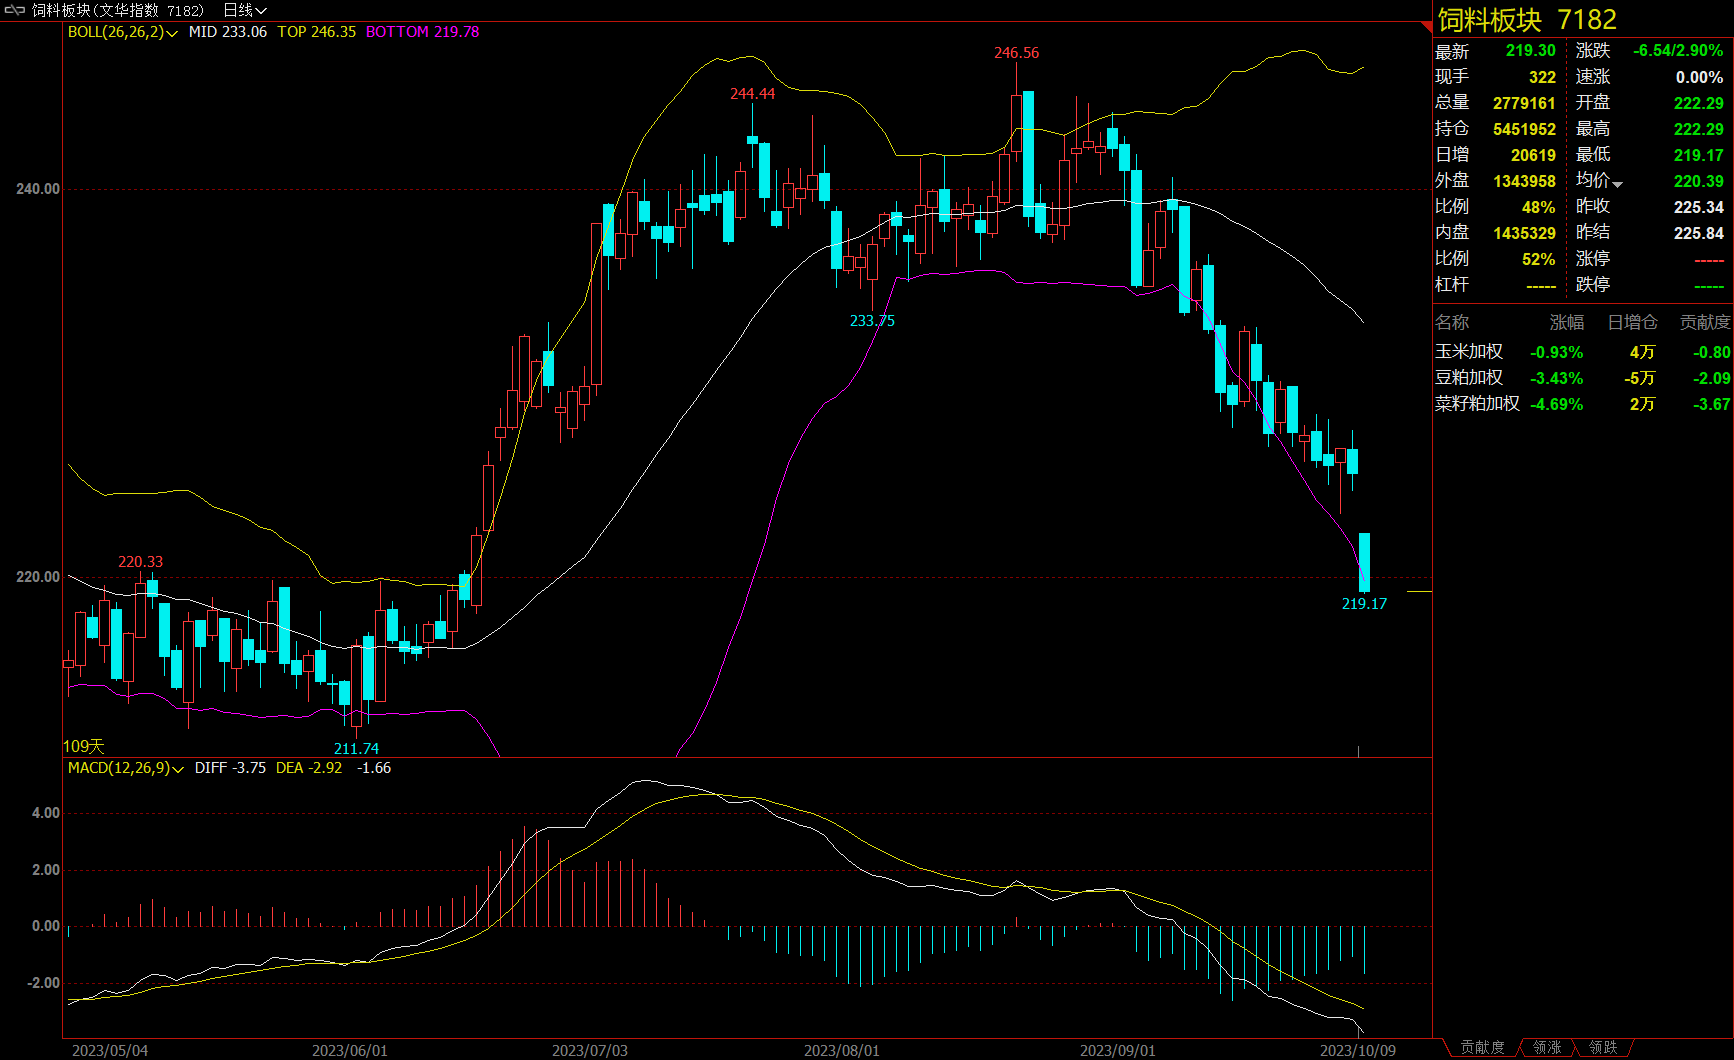Click the 内盘 比例 value 52%
1734x1060 pixels.
[1538, 259]
